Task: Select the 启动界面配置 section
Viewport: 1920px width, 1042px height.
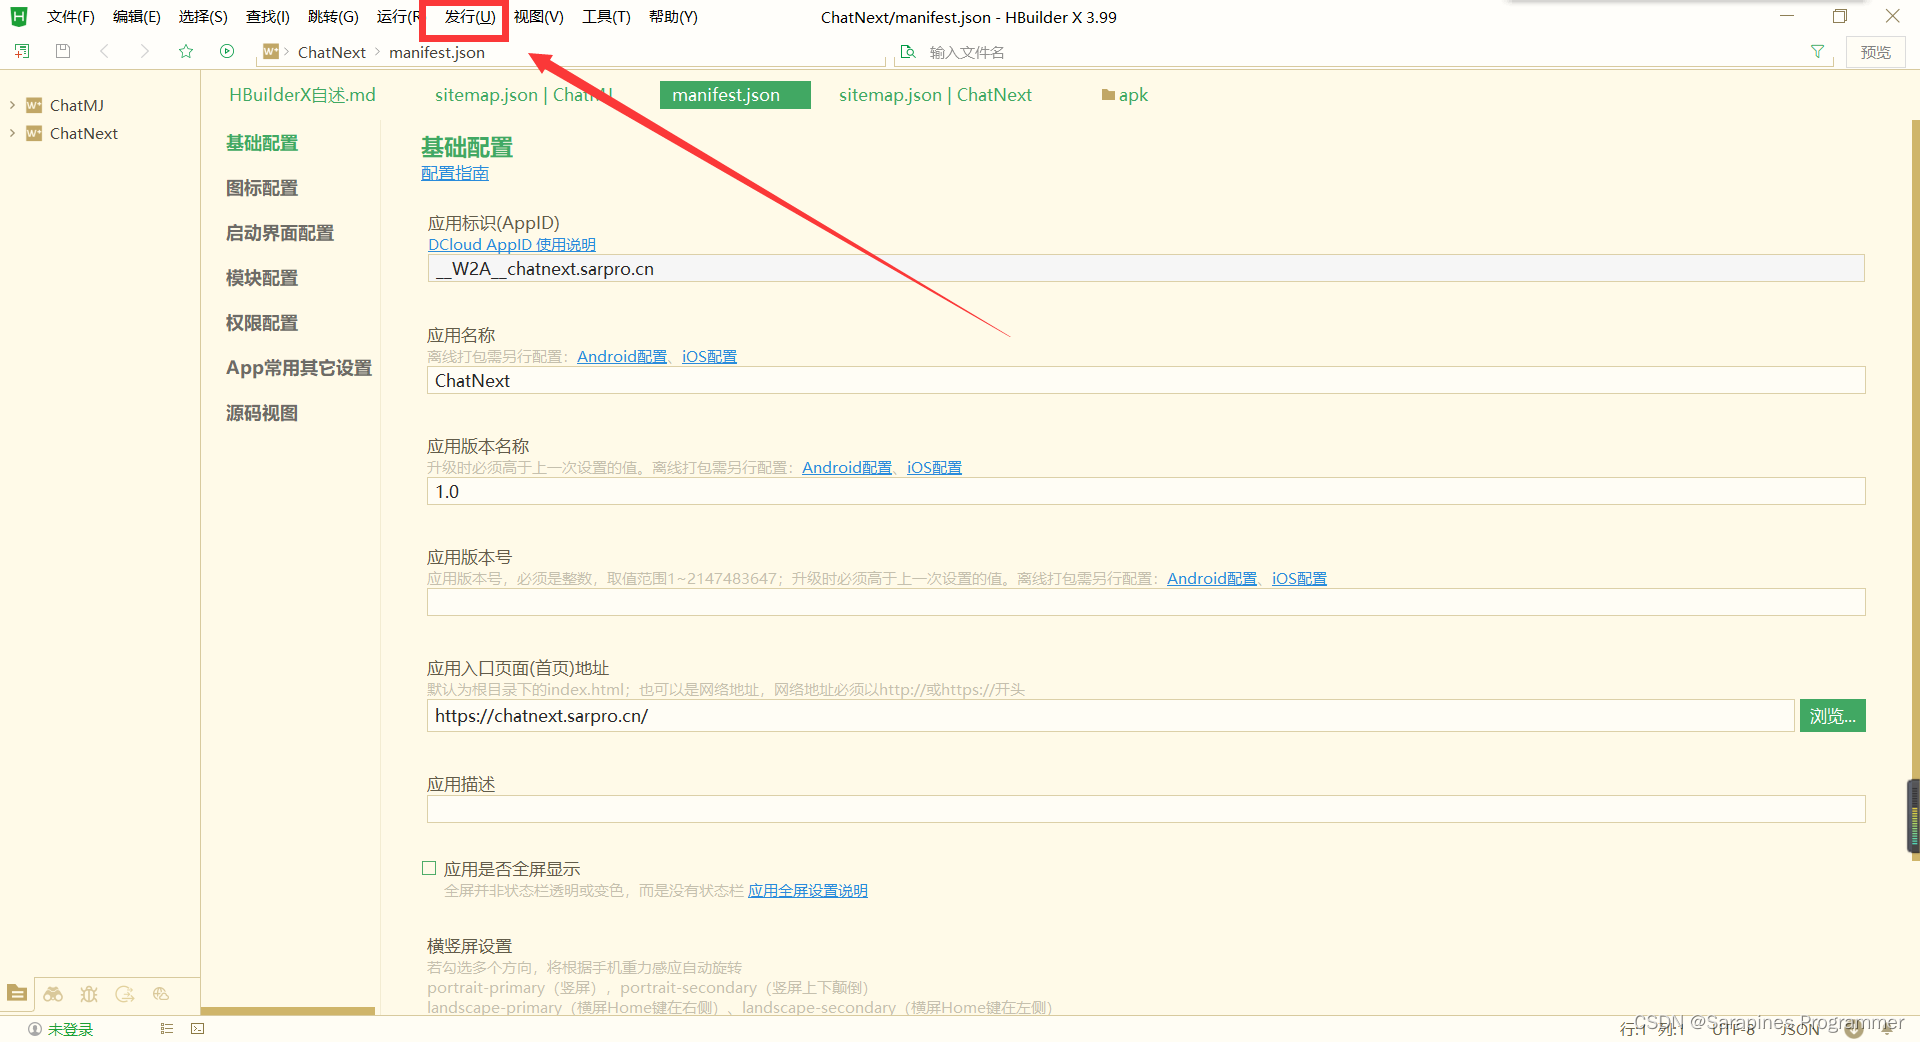Action: coord(280,233)
